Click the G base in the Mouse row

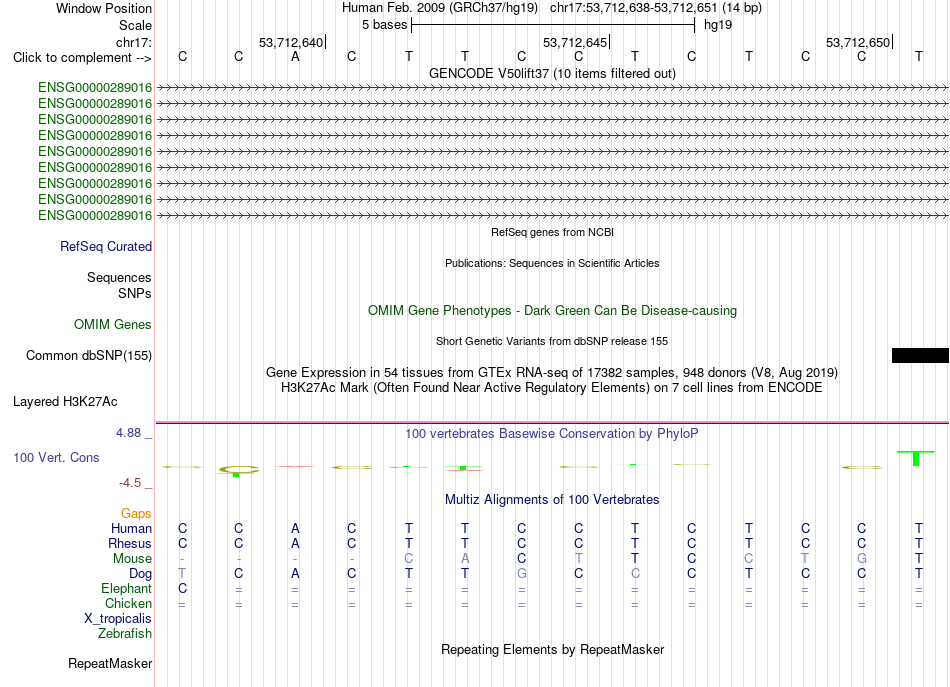(x=862, y=558)
